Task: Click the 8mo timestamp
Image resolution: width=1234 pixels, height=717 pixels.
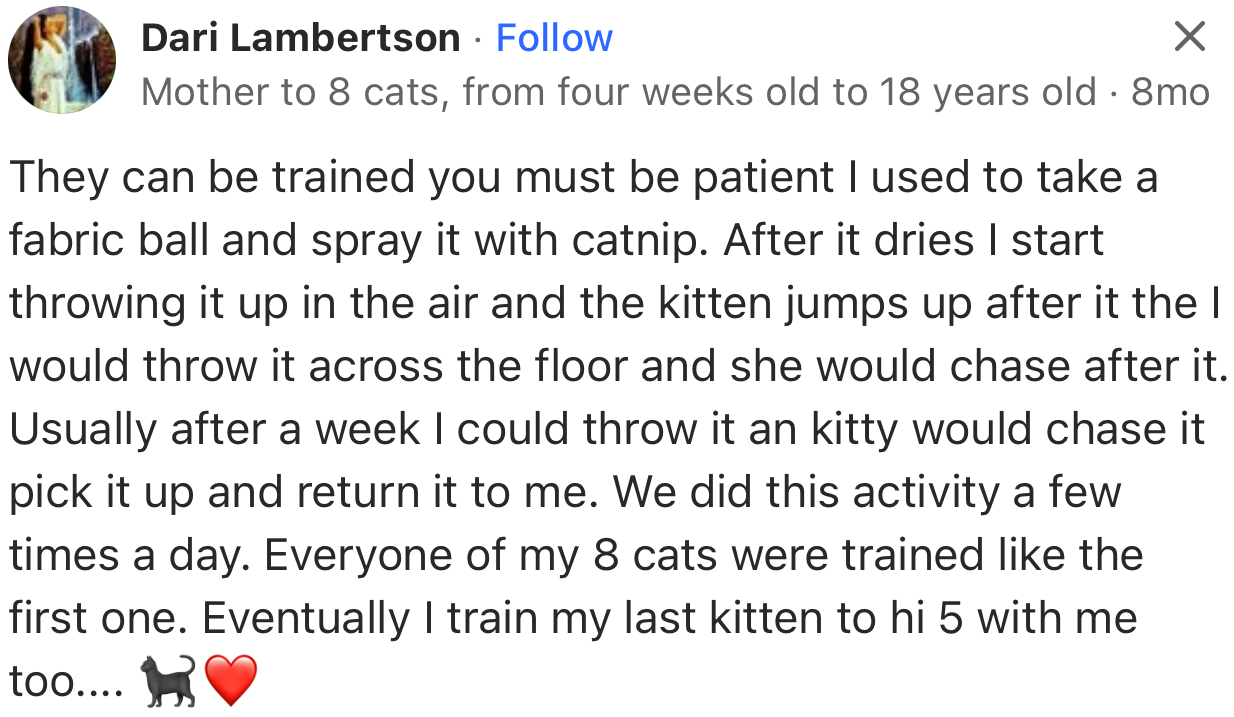Action: click(1169, 92)
